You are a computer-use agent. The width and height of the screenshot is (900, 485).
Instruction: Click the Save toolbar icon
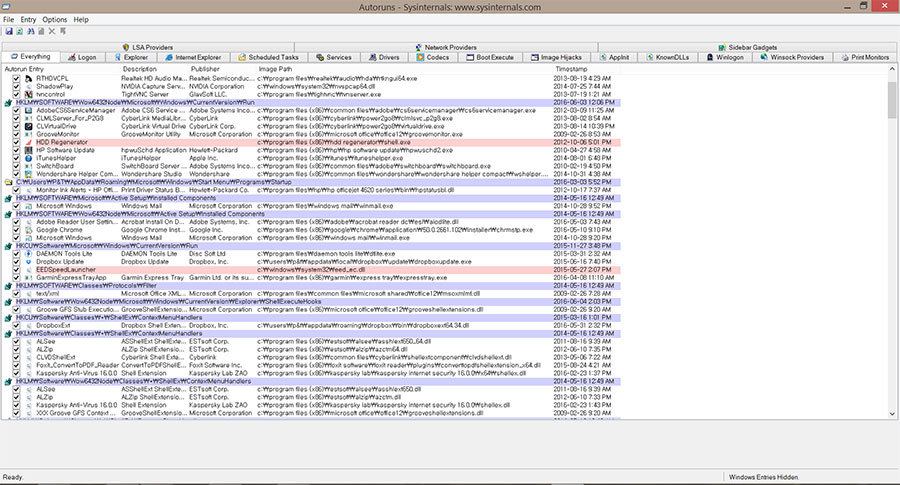(9, 31)
